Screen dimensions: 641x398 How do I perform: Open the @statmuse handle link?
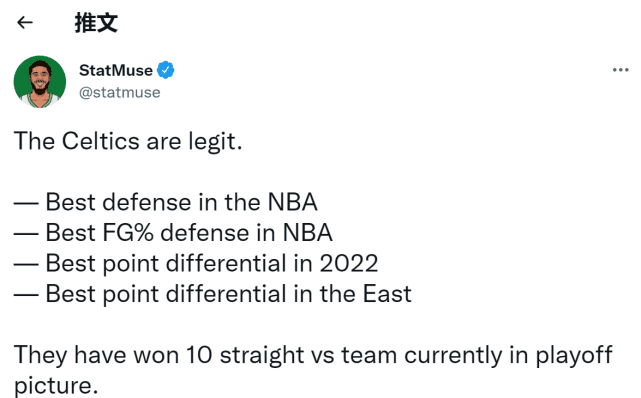119,93
